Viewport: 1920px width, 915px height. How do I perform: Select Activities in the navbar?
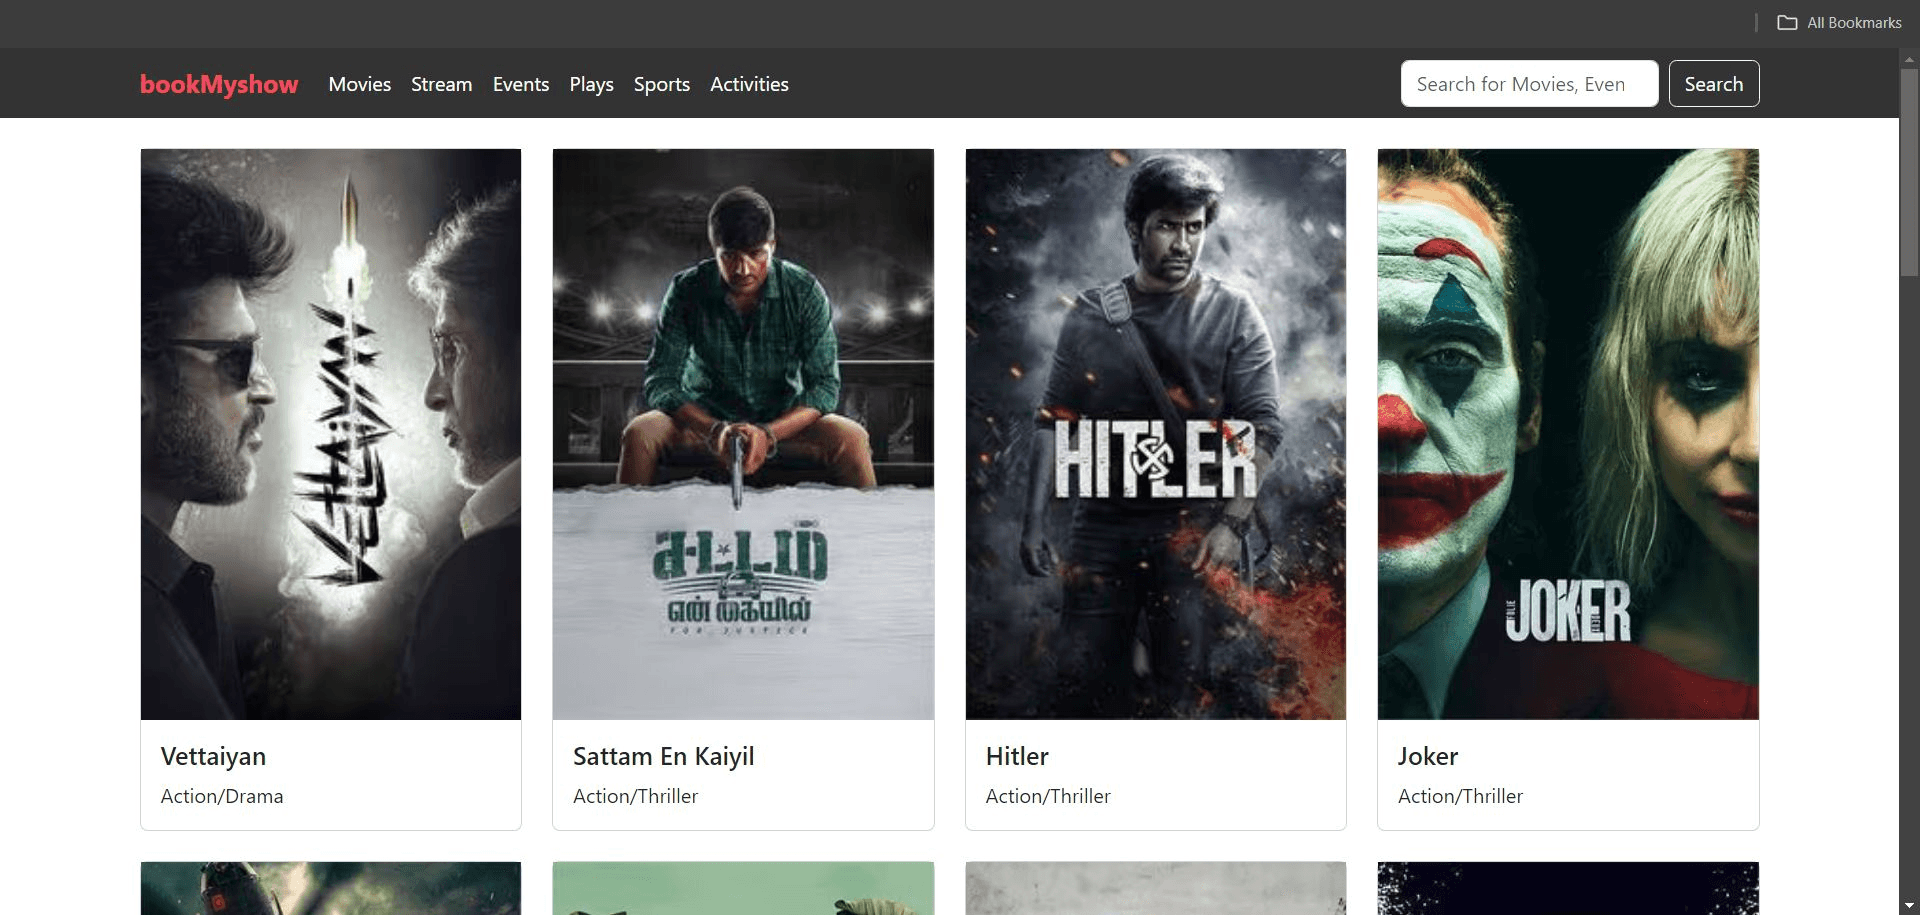[749, 84]
